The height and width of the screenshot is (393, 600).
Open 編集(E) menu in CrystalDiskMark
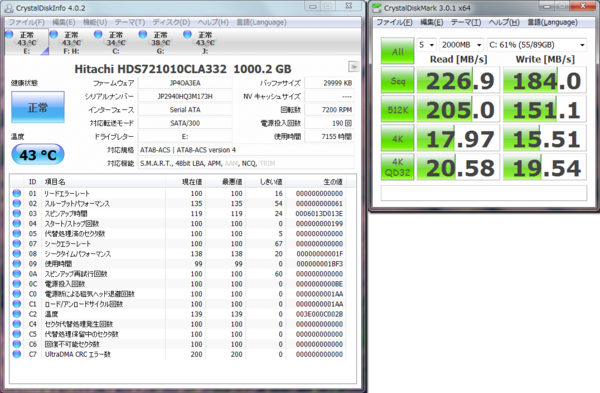[432, 22]
